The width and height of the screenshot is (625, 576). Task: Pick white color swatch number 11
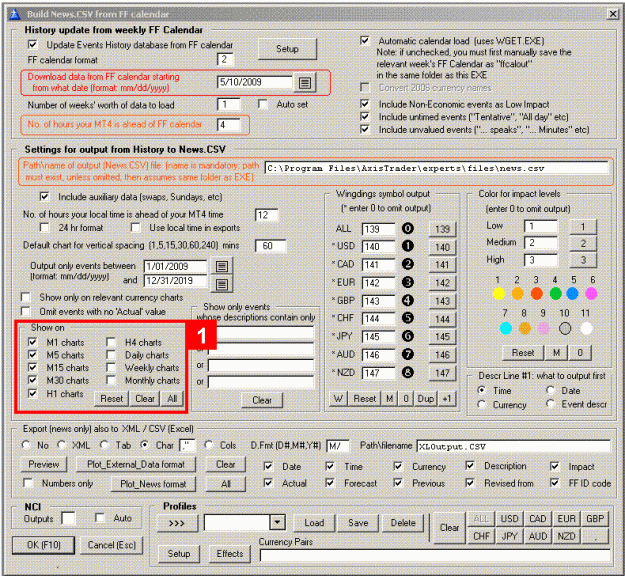tap(586, 328)
